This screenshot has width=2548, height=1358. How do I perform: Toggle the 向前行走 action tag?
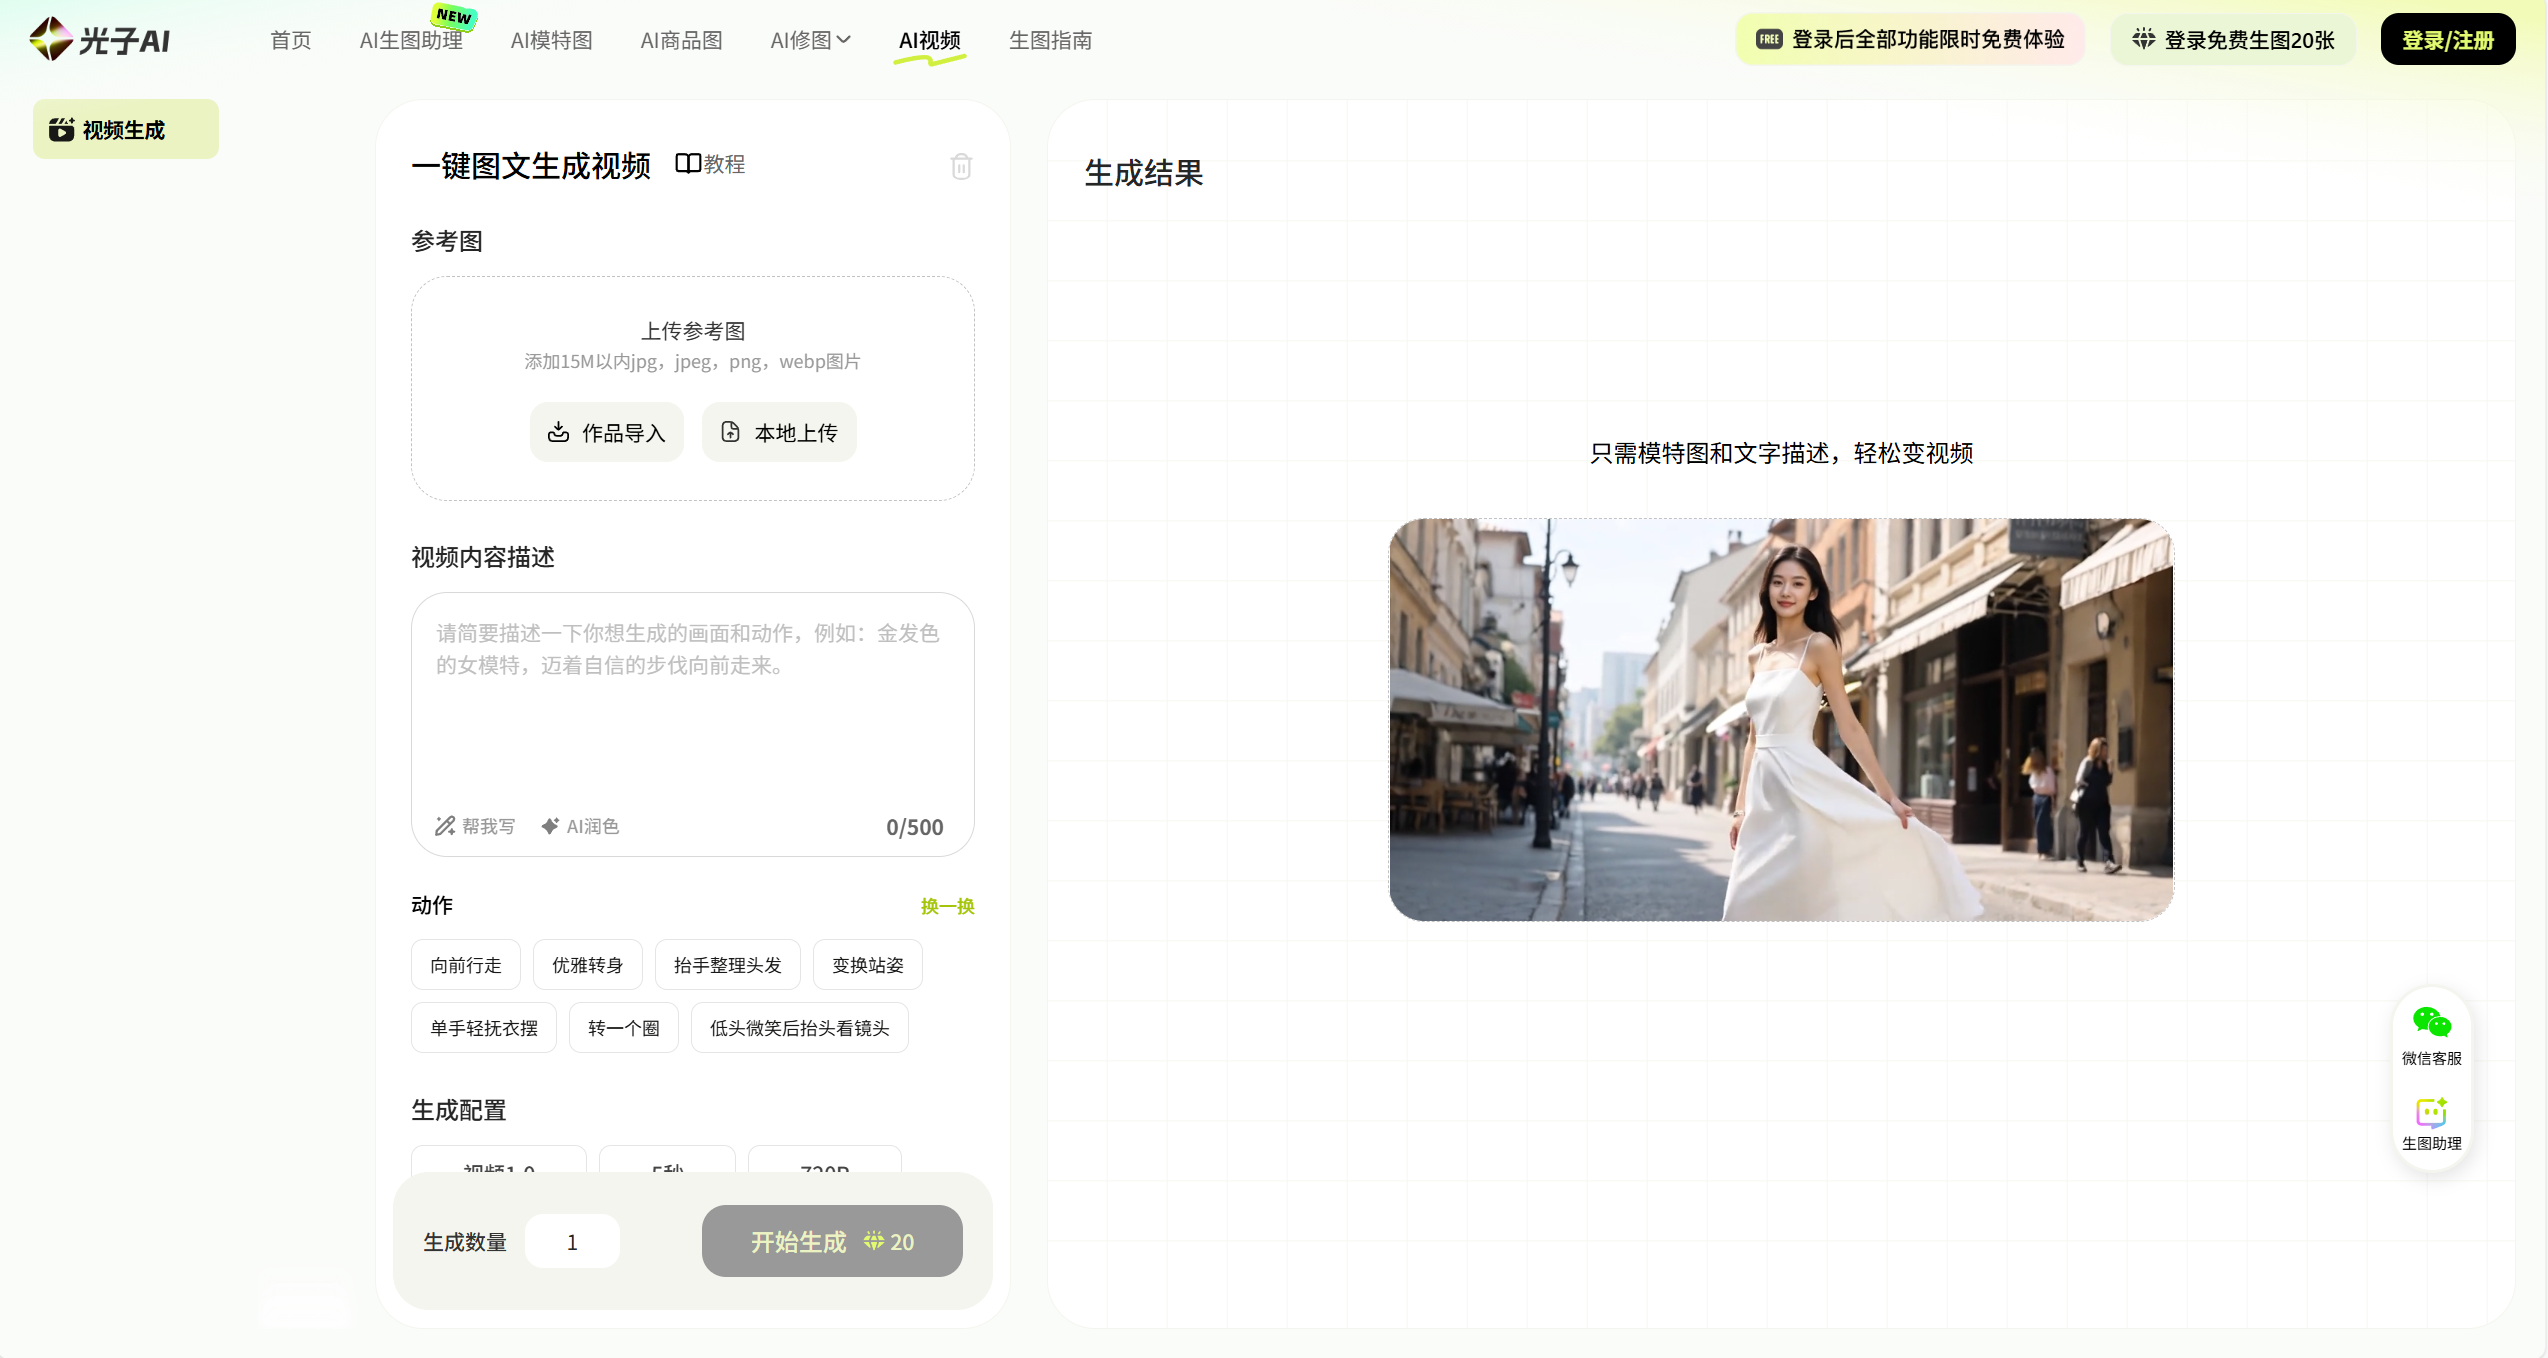(465, 965)
